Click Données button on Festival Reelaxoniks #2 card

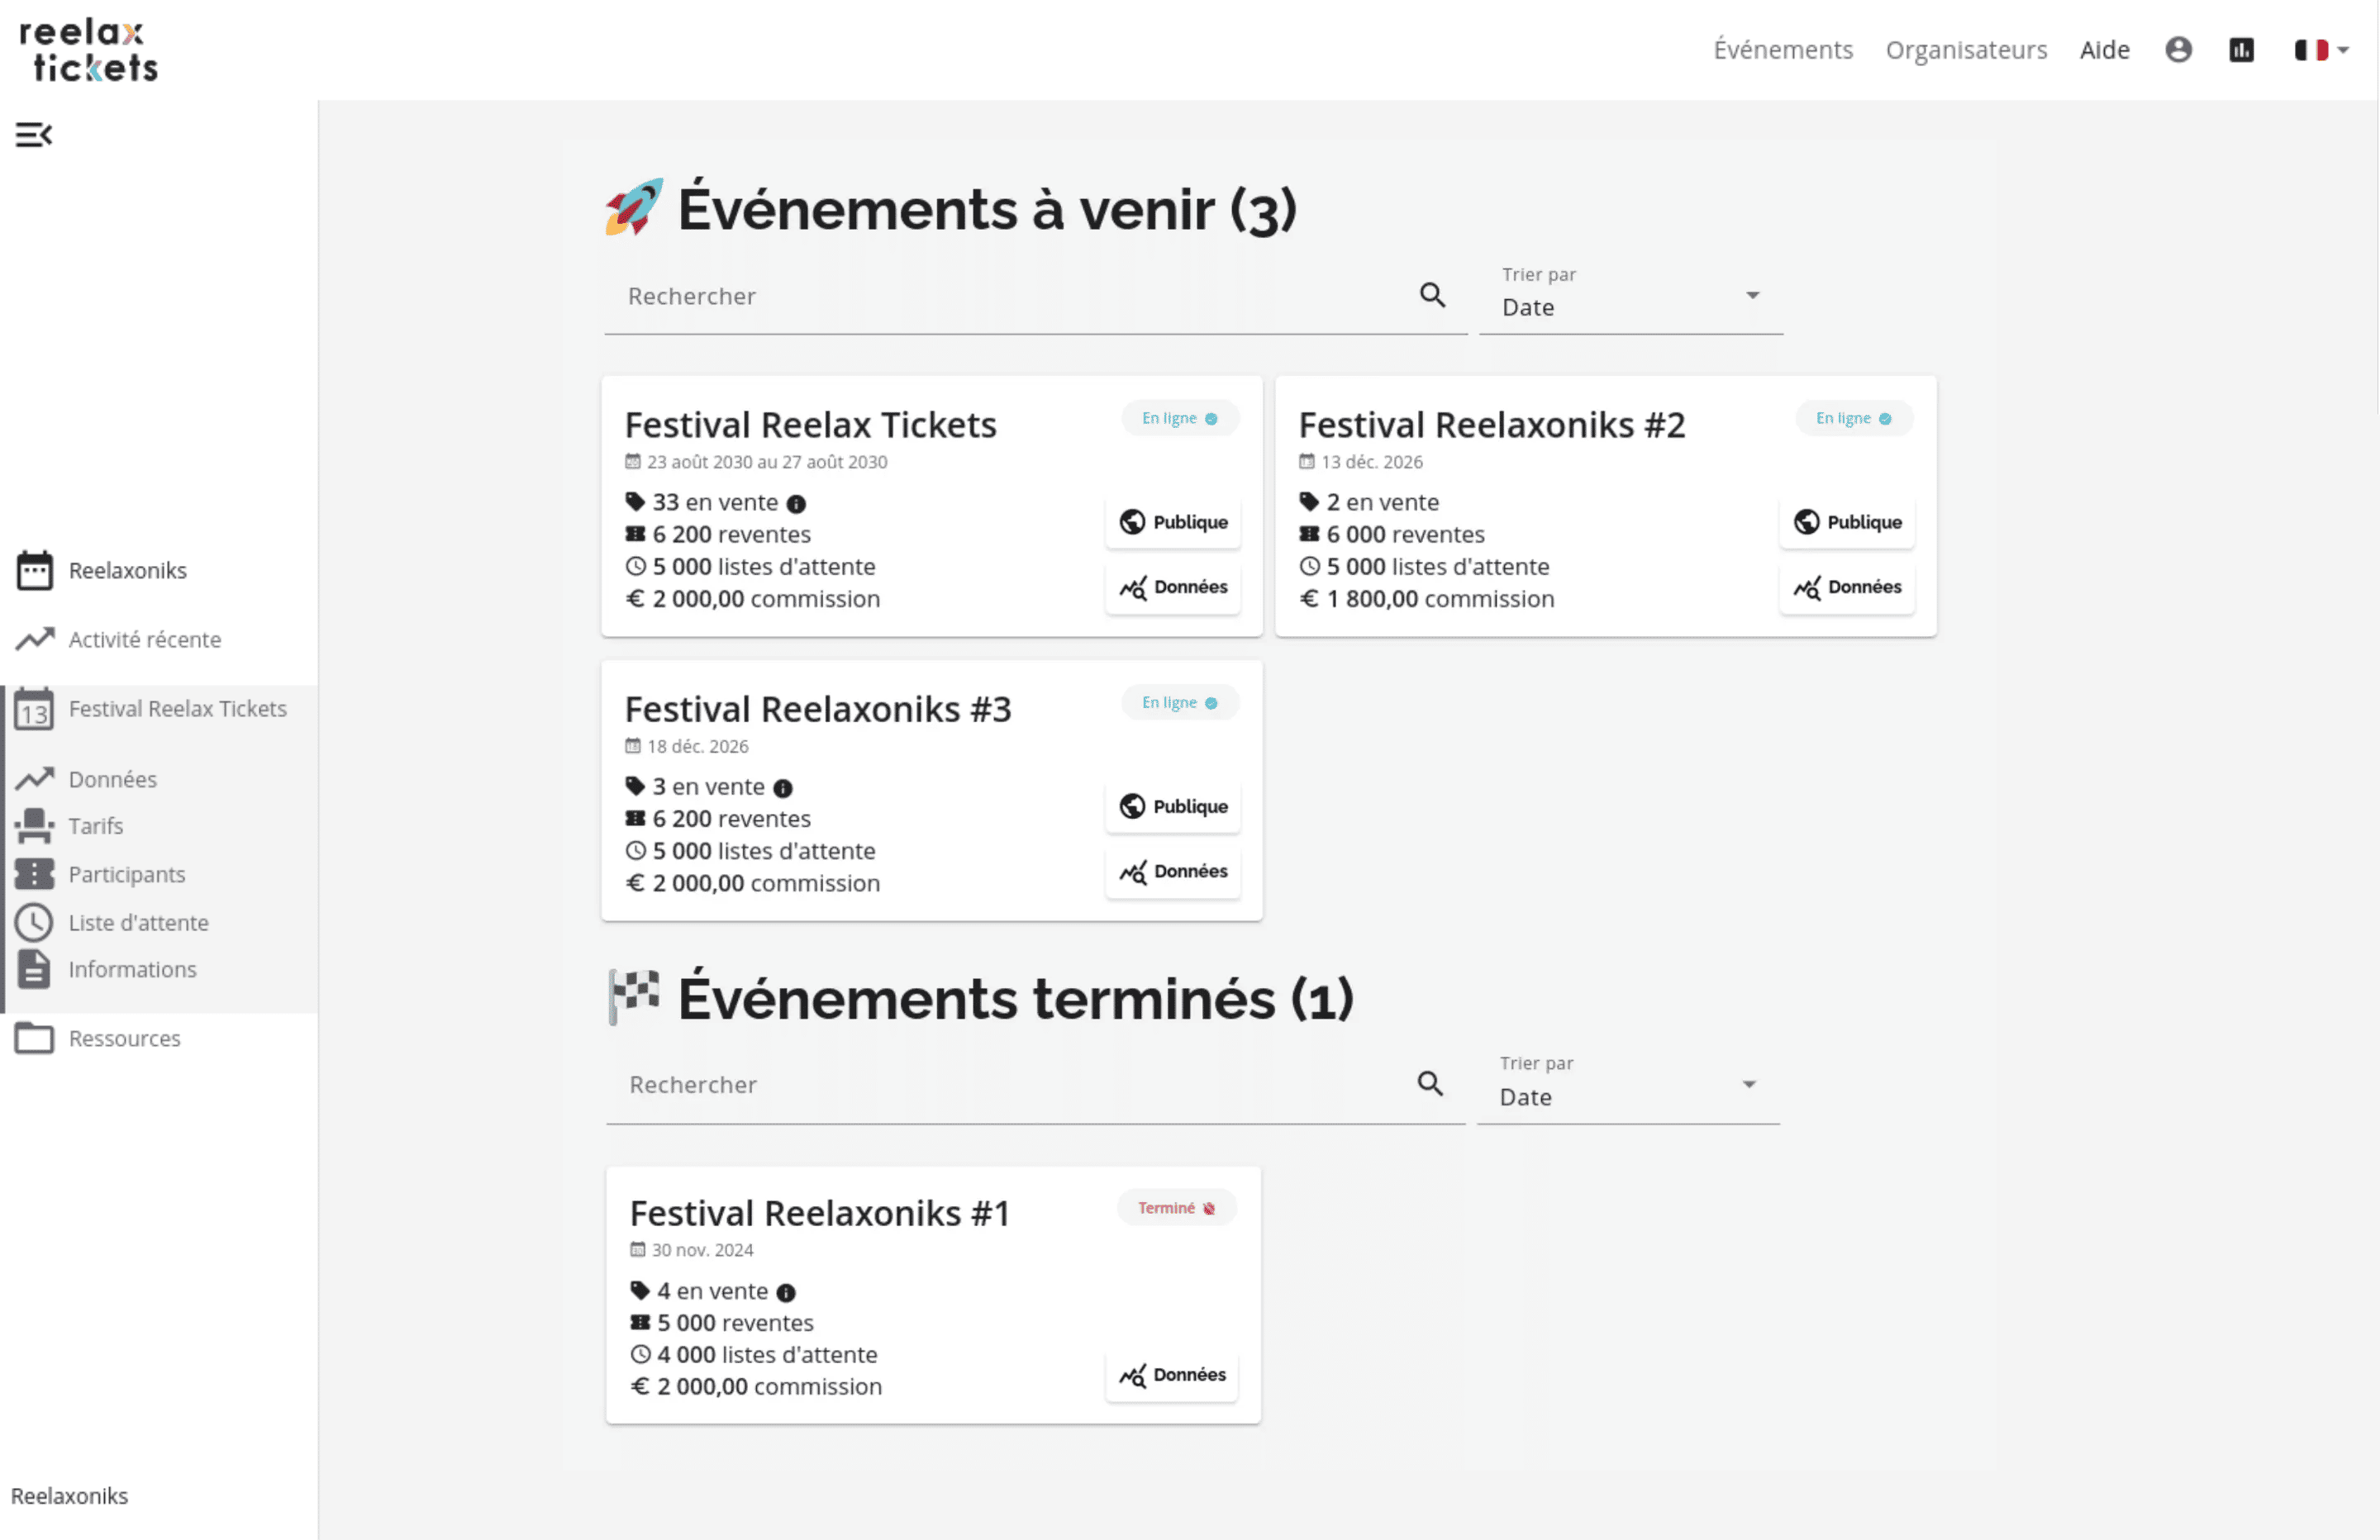pos(1847,587)
